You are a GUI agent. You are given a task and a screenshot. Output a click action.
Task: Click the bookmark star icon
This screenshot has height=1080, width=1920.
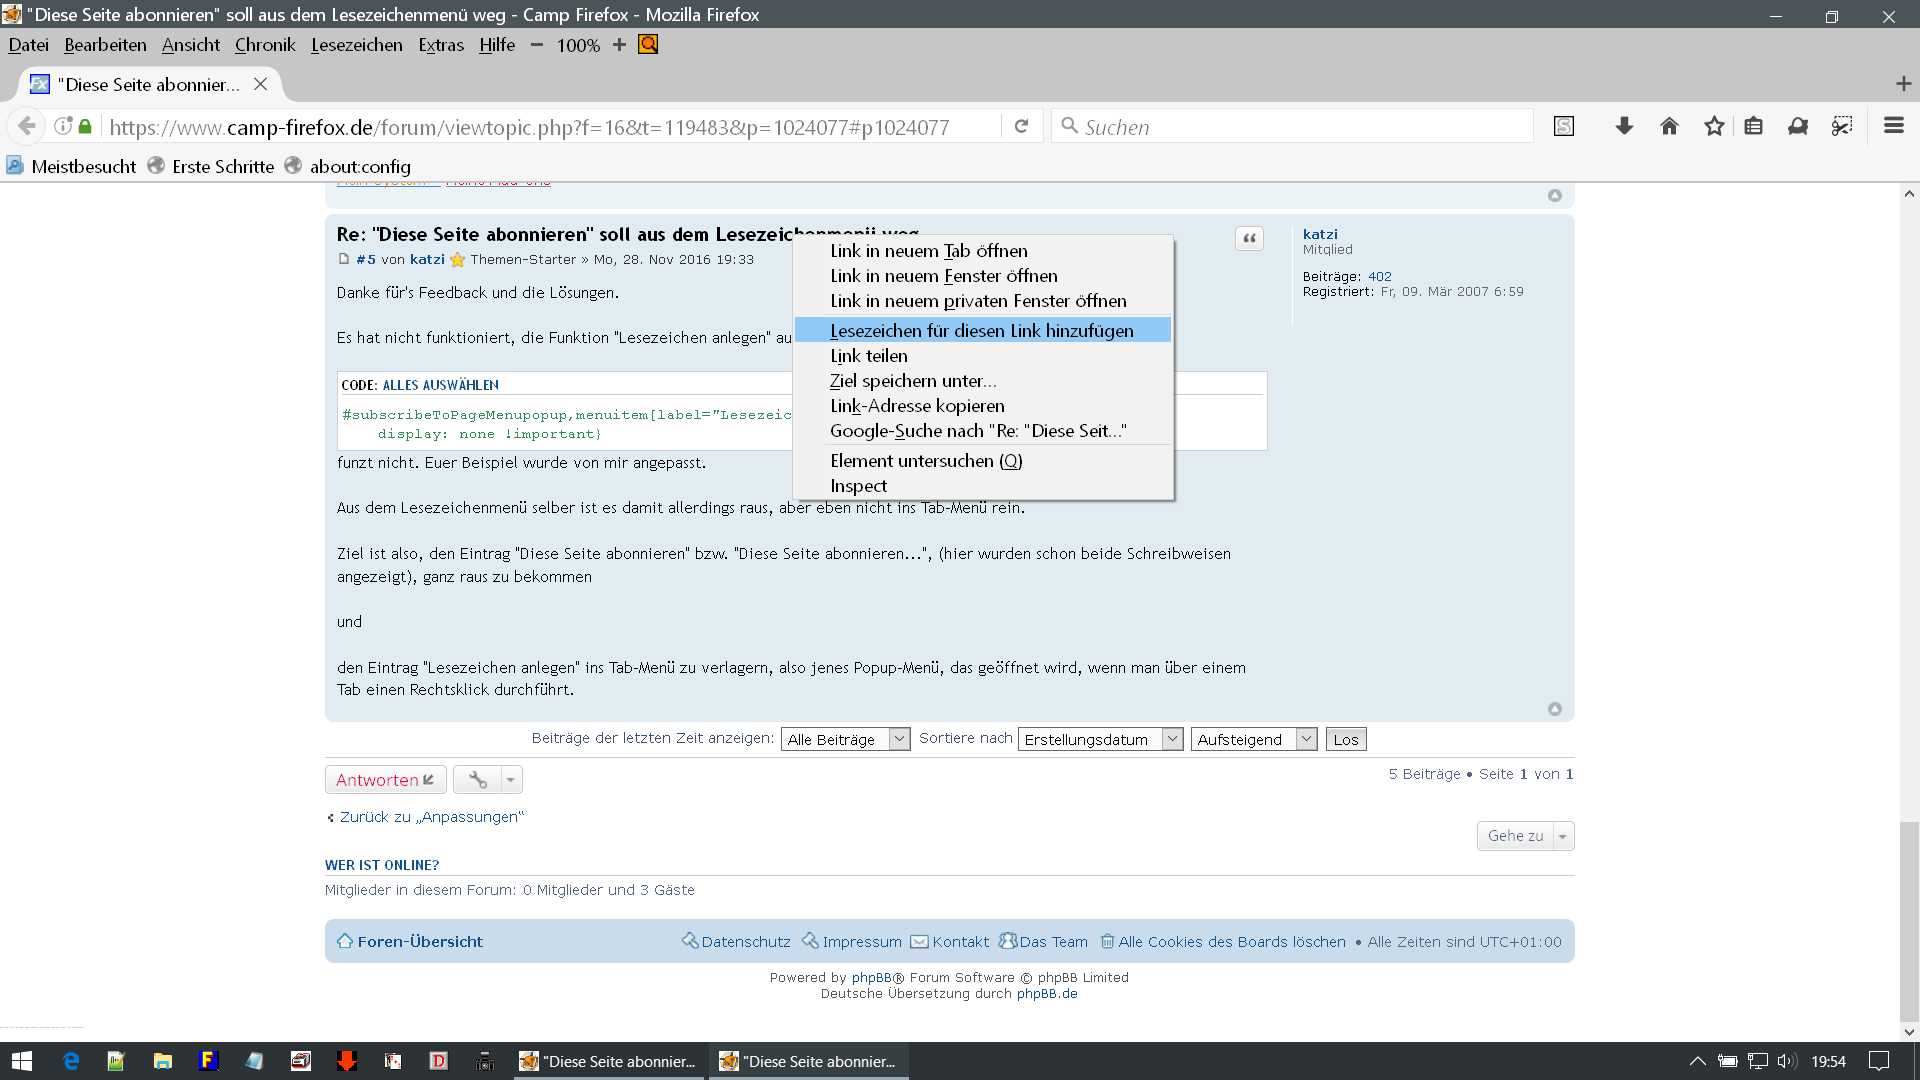click(1714, 126)
